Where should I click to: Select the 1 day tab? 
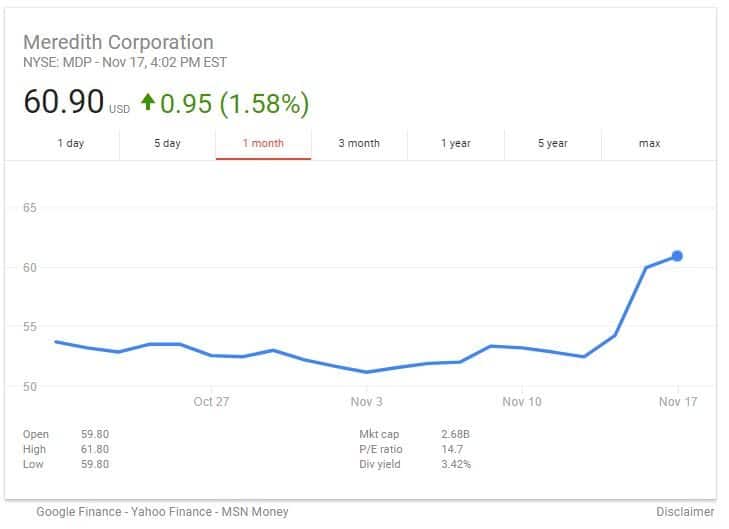tap(71, 143)
